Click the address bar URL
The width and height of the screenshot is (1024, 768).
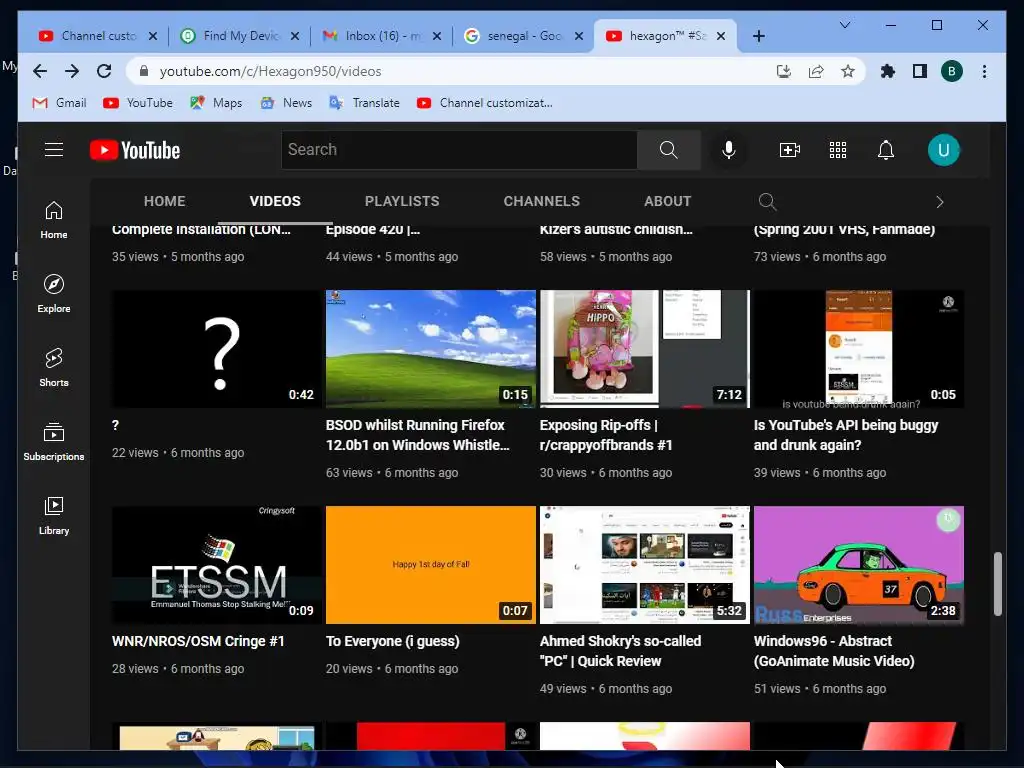(x=270, y=71)
